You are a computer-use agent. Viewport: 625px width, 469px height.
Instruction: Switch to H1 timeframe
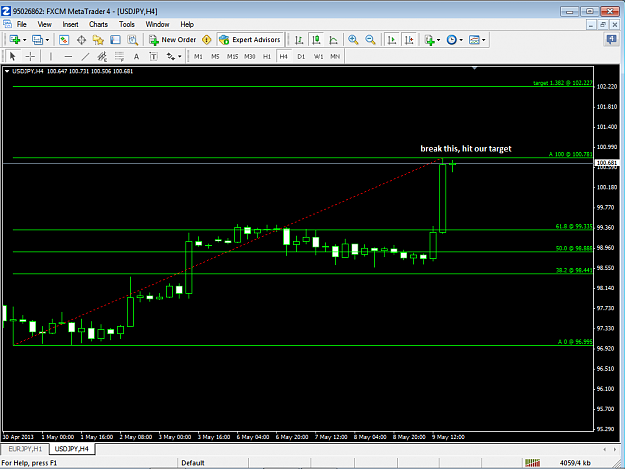tap(267, 57)
